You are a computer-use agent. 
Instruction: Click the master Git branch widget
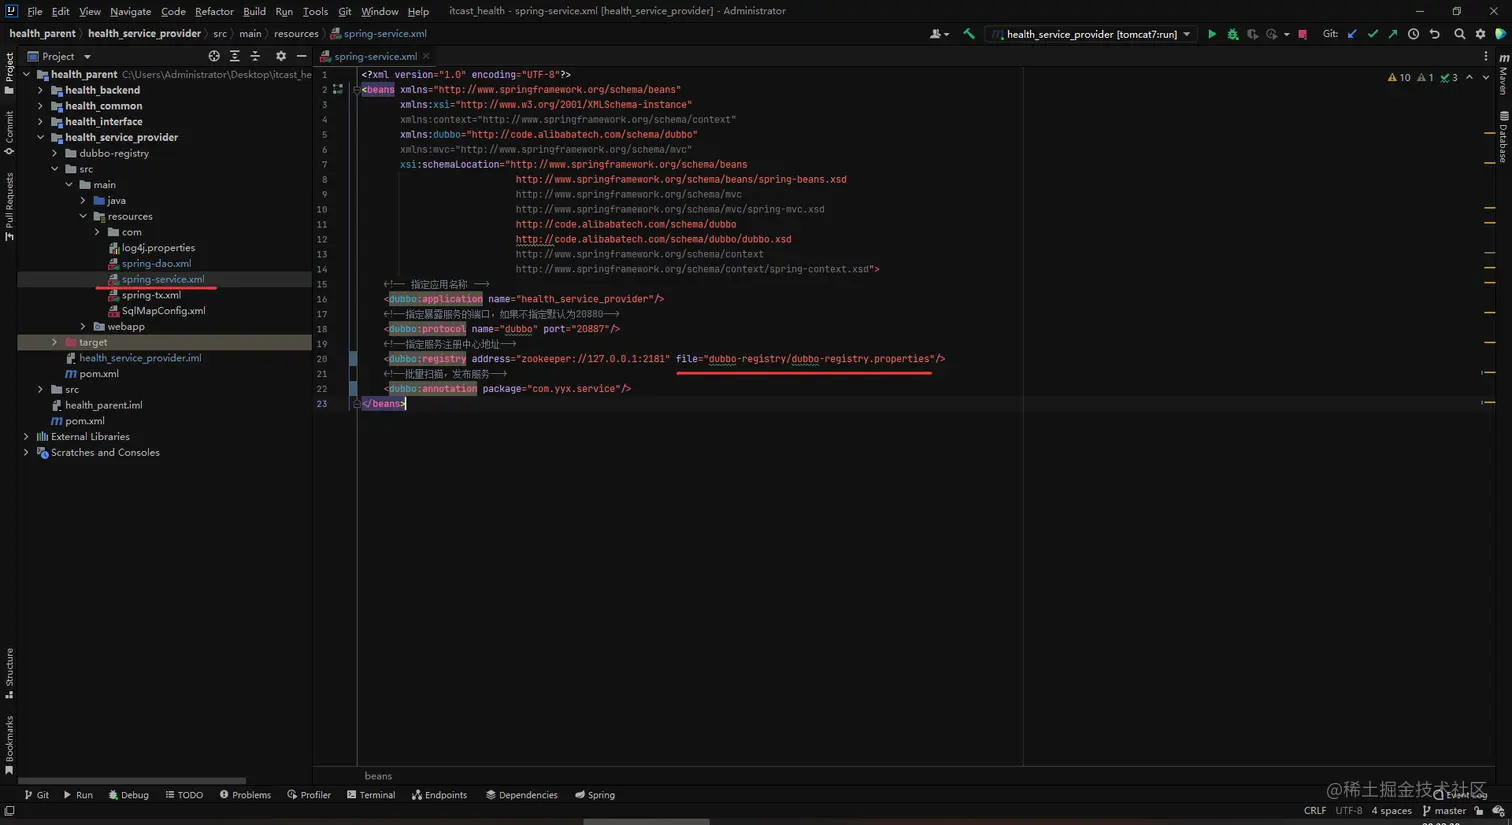pyautogui.click(x=1444, y=811)
